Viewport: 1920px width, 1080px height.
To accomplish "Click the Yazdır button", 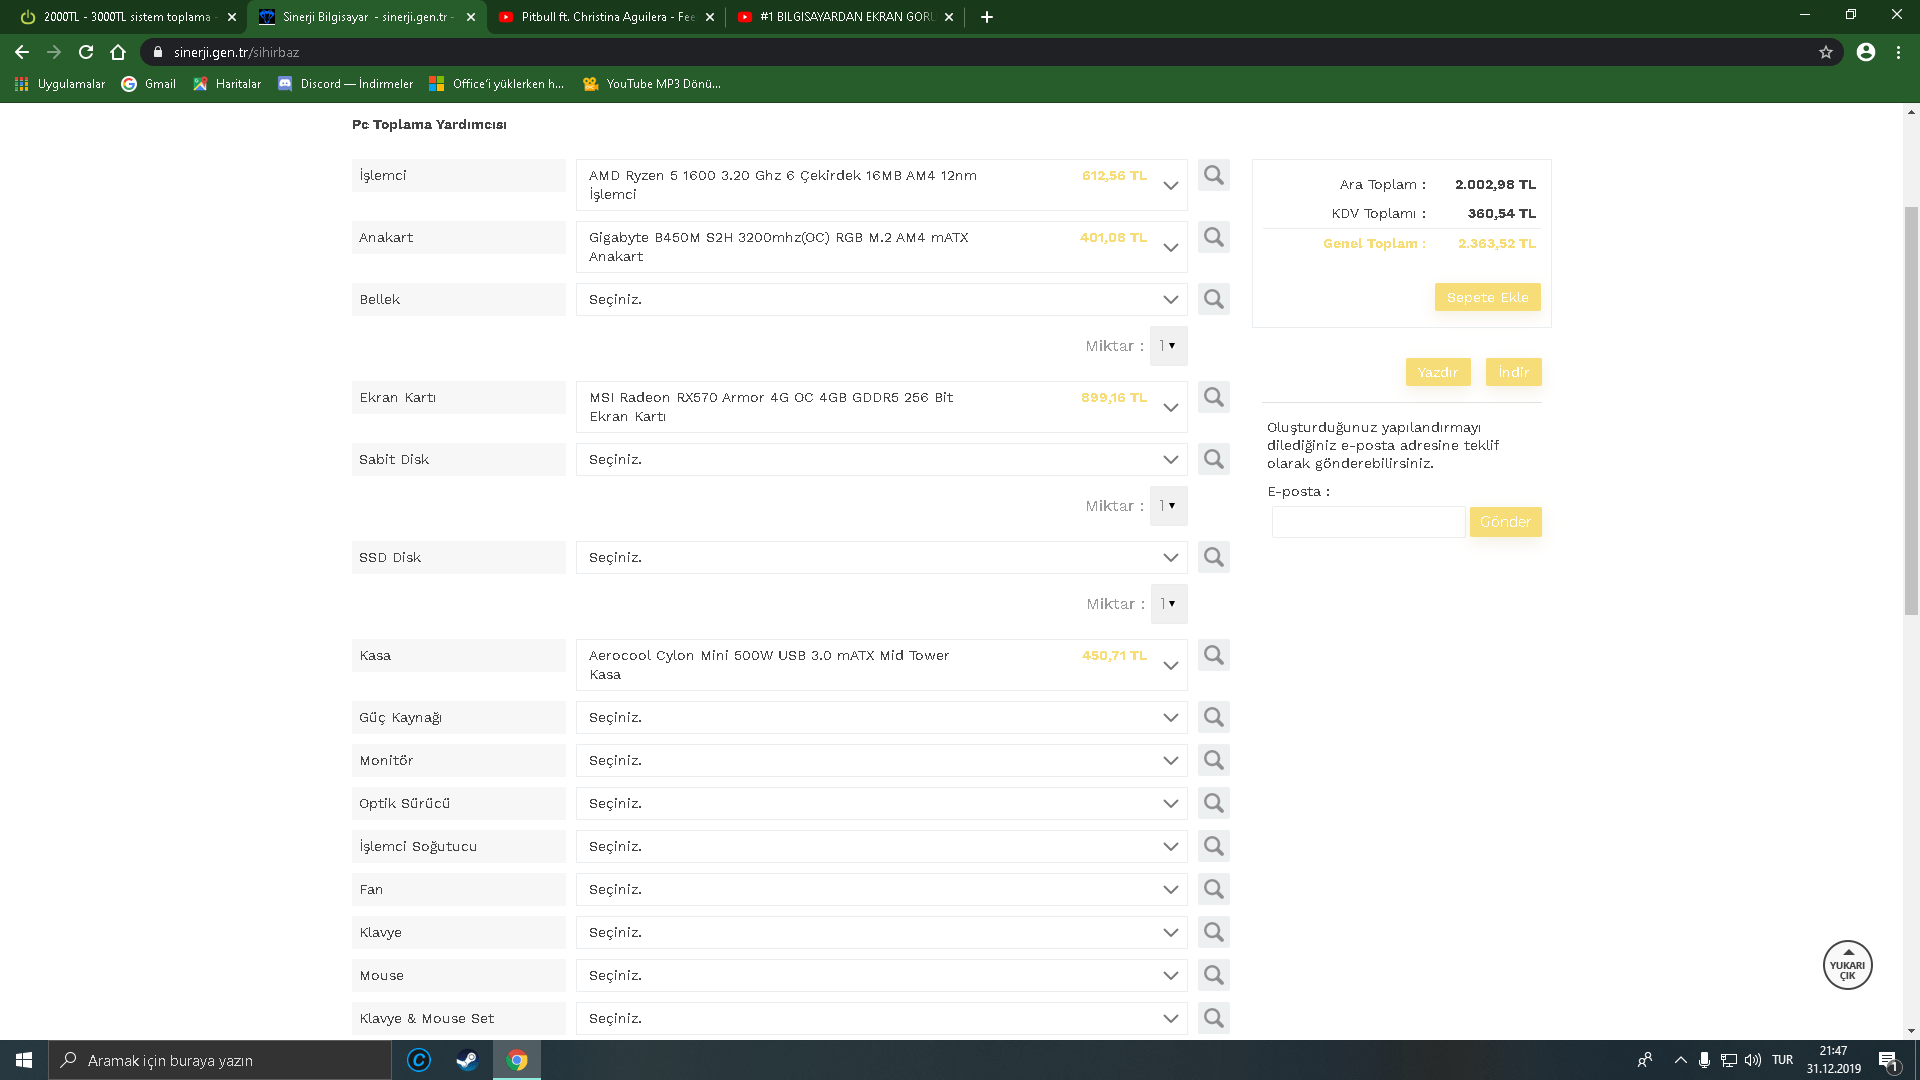I will click(x=1437, y=372).
